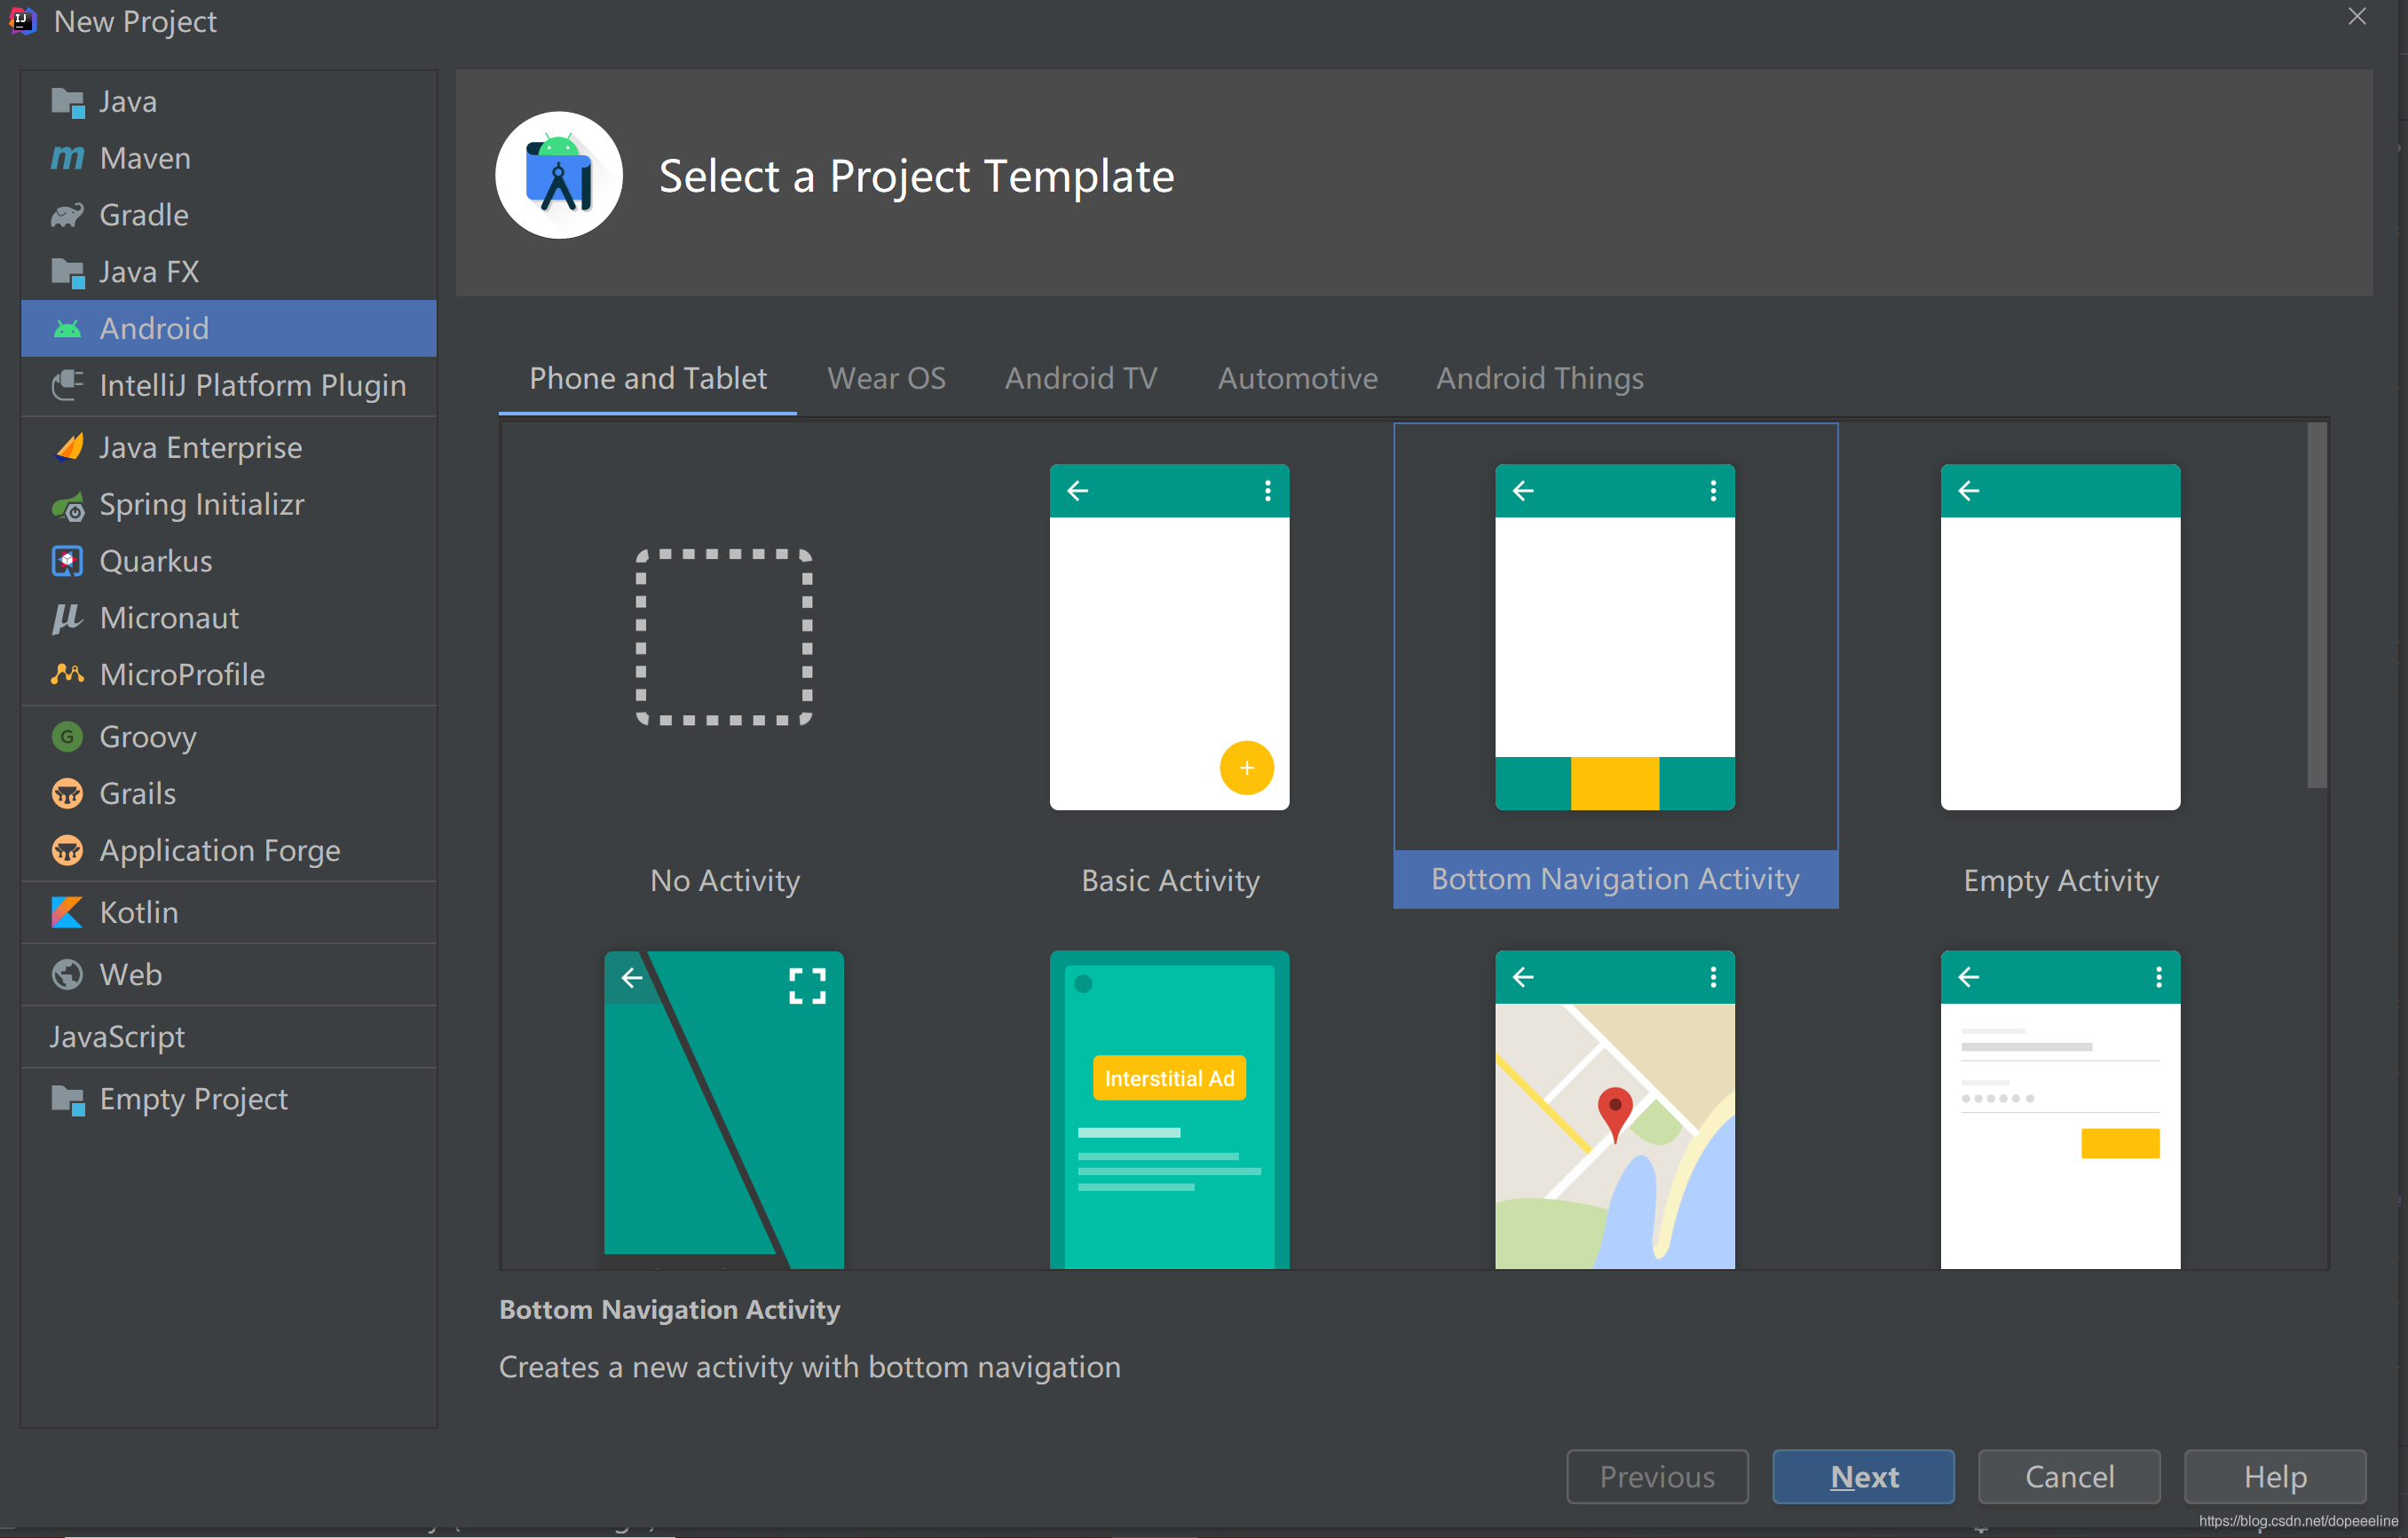Select the Basic Activity template thumbnail
Viewport: 2408px width, 1538px height.
(1169, 637)
